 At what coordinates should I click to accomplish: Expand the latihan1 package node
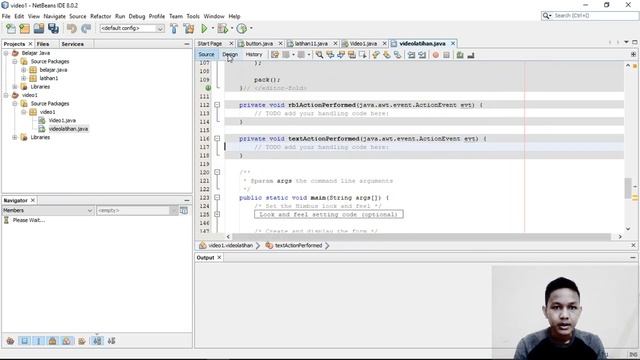[24, 78]
